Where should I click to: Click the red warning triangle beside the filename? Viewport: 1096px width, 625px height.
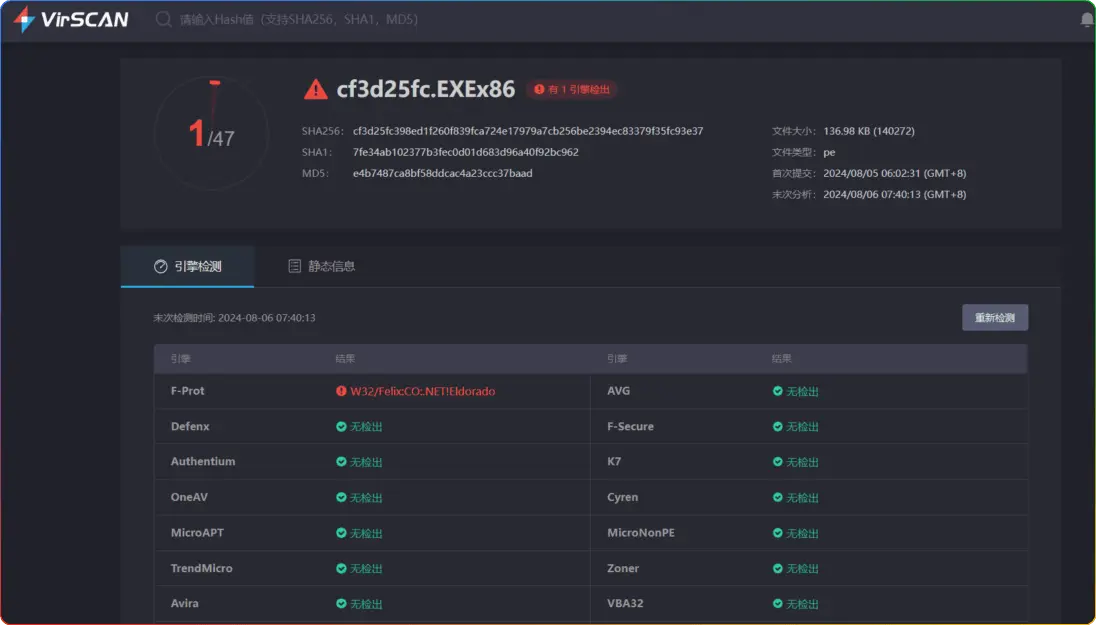tap(316, 89)
